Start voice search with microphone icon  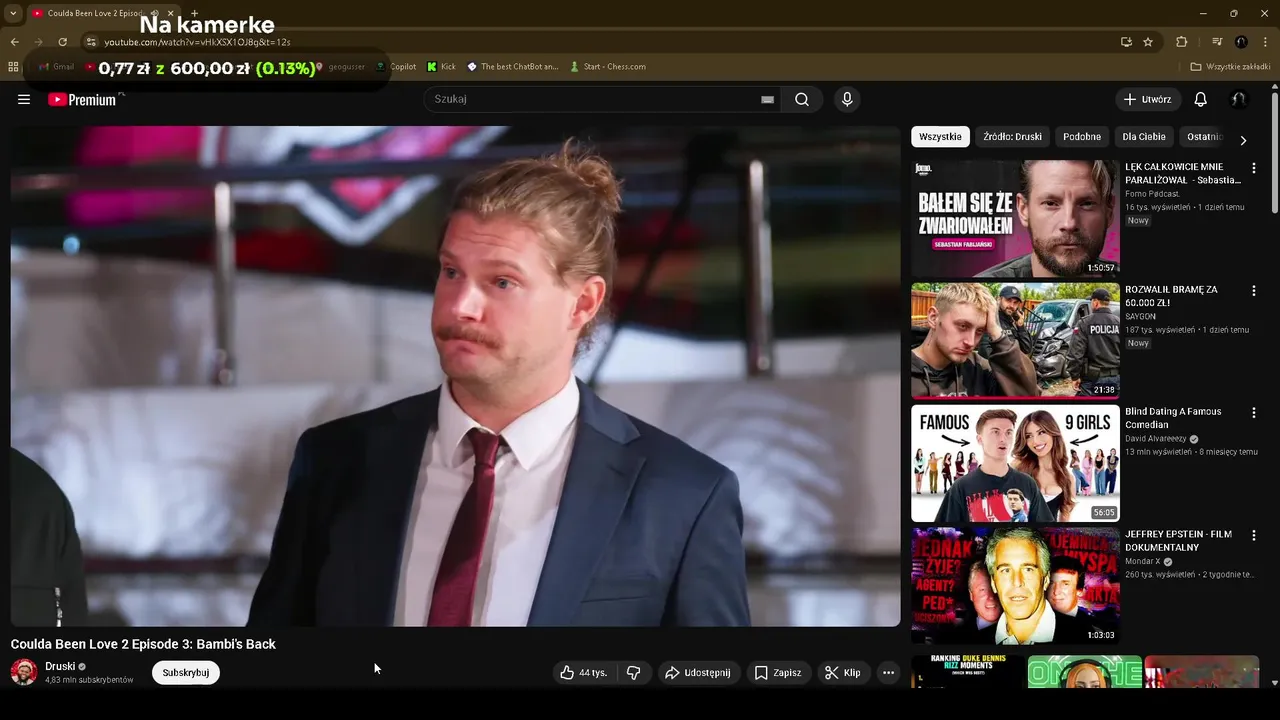click(x=847, y=99)
